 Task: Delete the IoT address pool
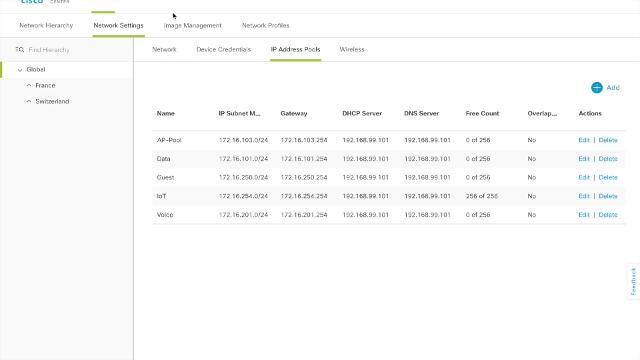(608, 196)
